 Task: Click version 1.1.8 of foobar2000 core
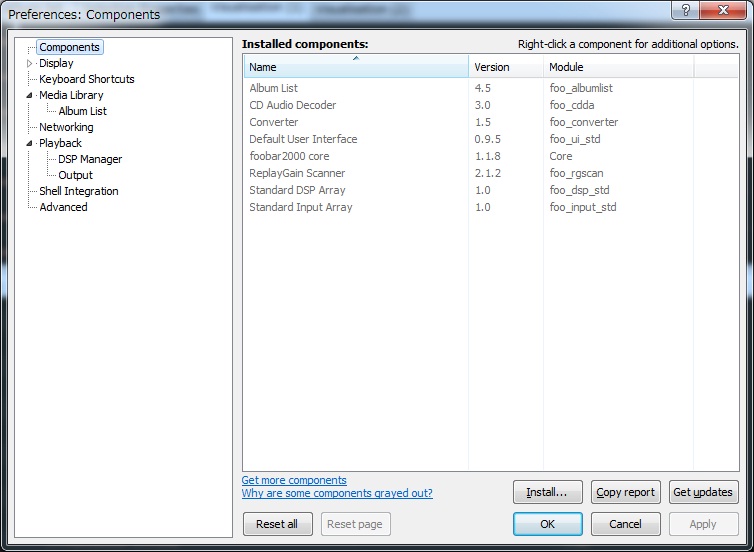click(488, 156)
